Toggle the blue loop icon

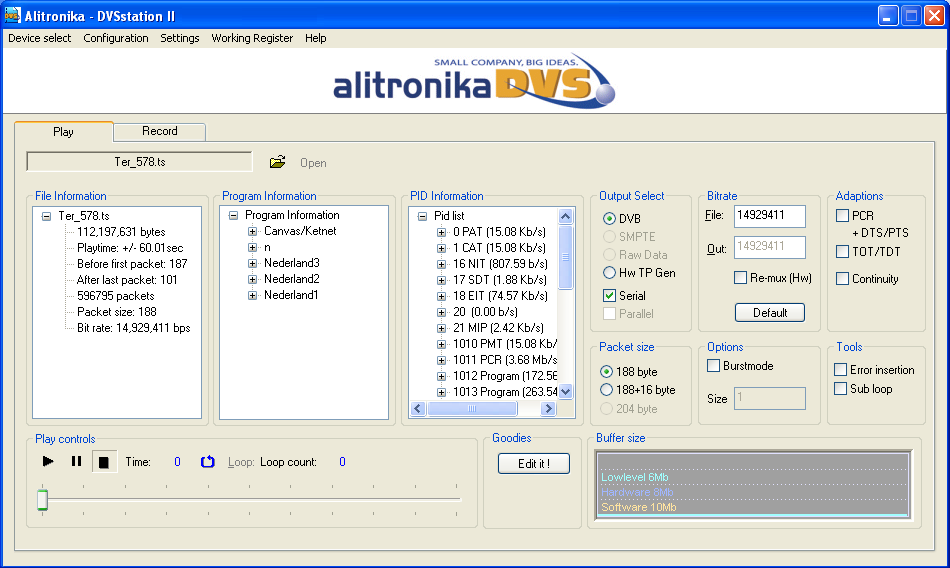point(207,462)
